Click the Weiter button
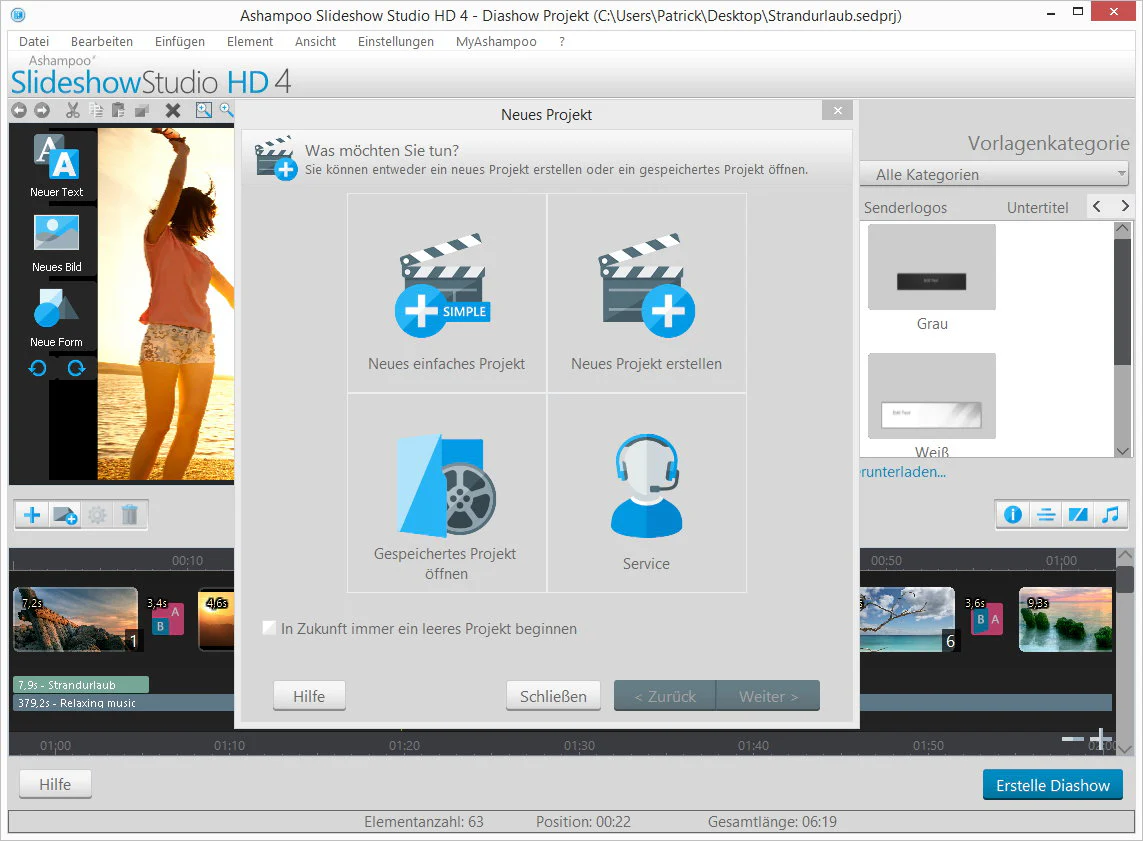 tap(768, 696)
